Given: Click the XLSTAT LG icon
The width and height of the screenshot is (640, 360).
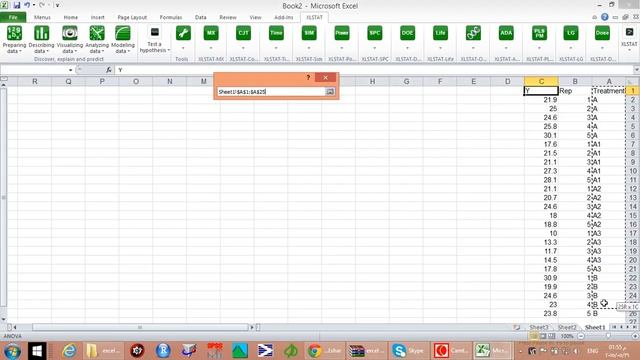Looking at the screenshot, I should pos(571,33).
